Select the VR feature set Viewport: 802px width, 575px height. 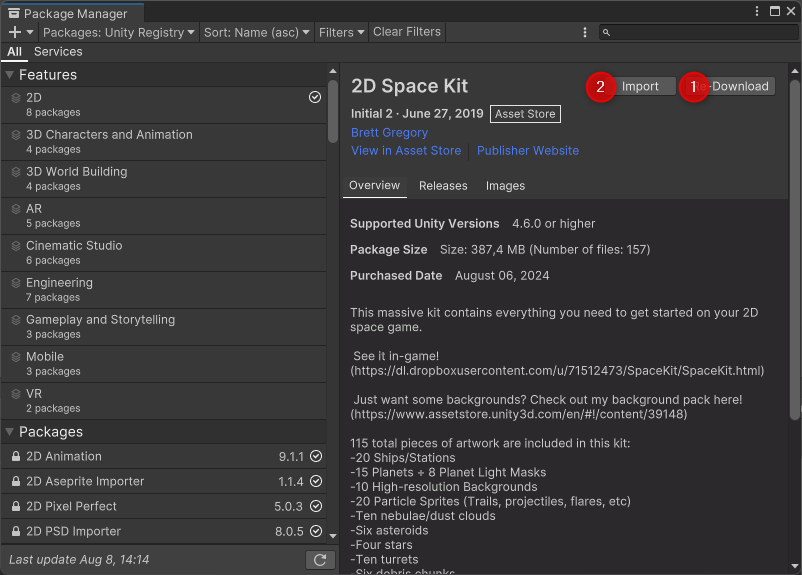click(164, 401)
